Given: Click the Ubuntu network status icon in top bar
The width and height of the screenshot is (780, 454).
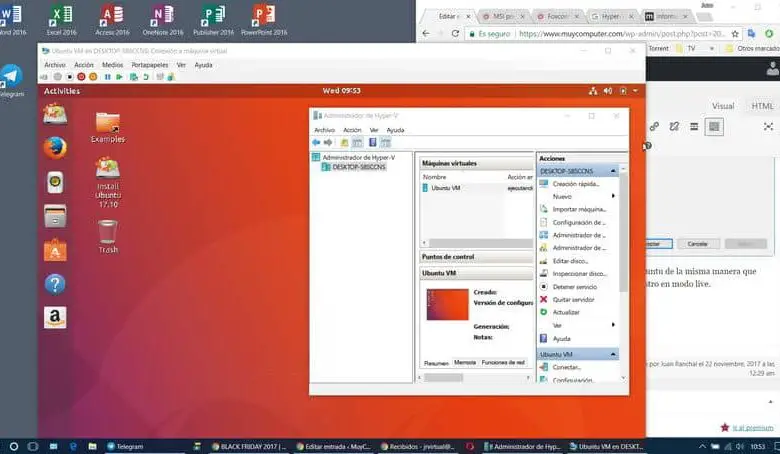Looking at the screenshot, I should (x=593, y=91).
